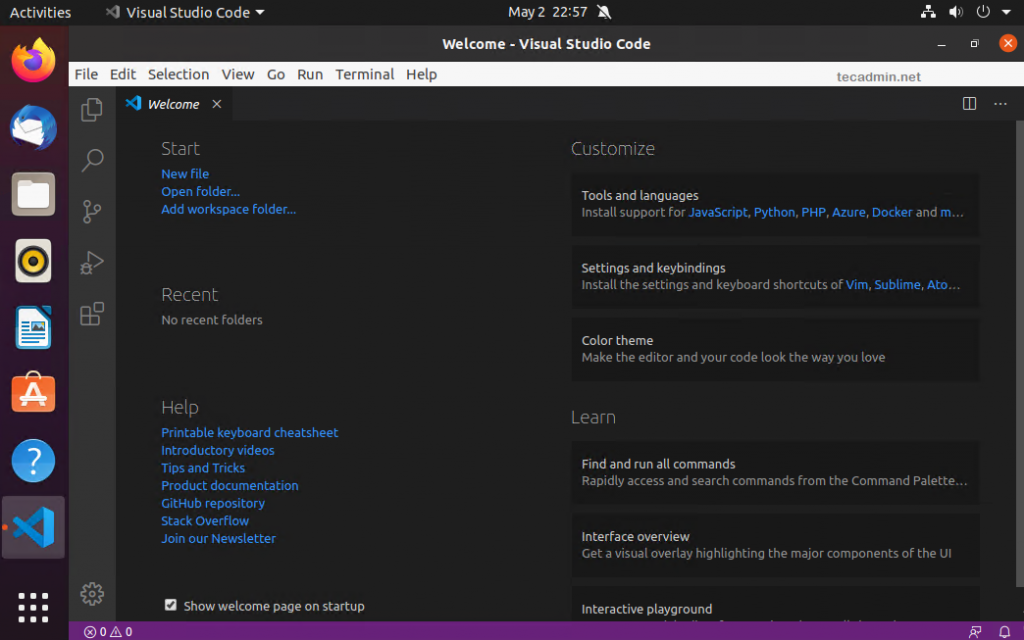Open the Search view icon

[x=92, y=160]
